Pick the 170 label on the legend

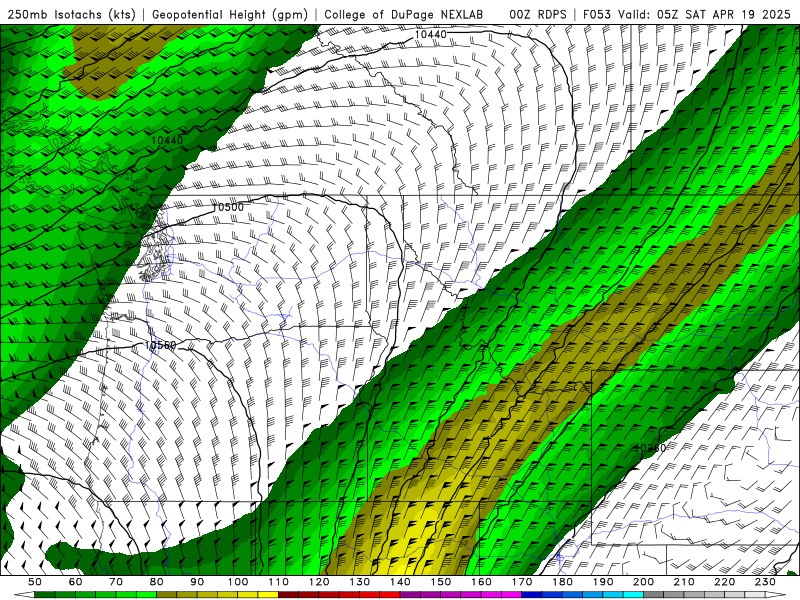(x=521, y=582)
